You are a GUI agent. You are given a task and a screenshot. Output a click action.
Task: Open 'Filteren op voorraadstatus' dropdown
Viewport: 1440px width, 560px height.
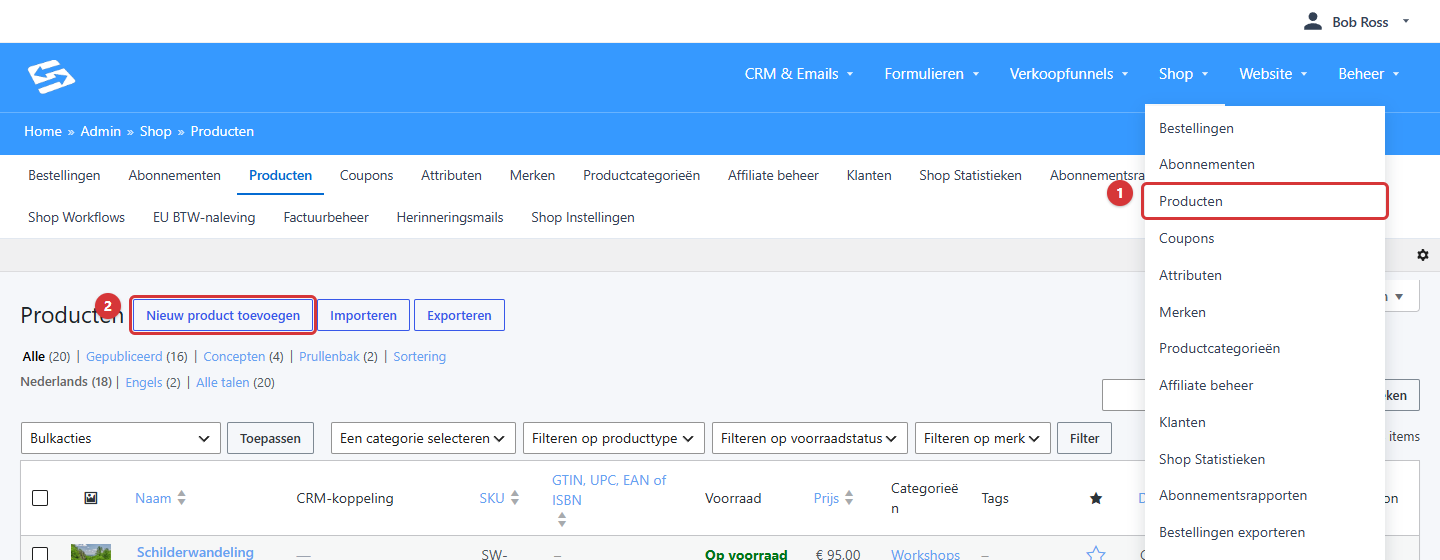click(x=810, y=438)
